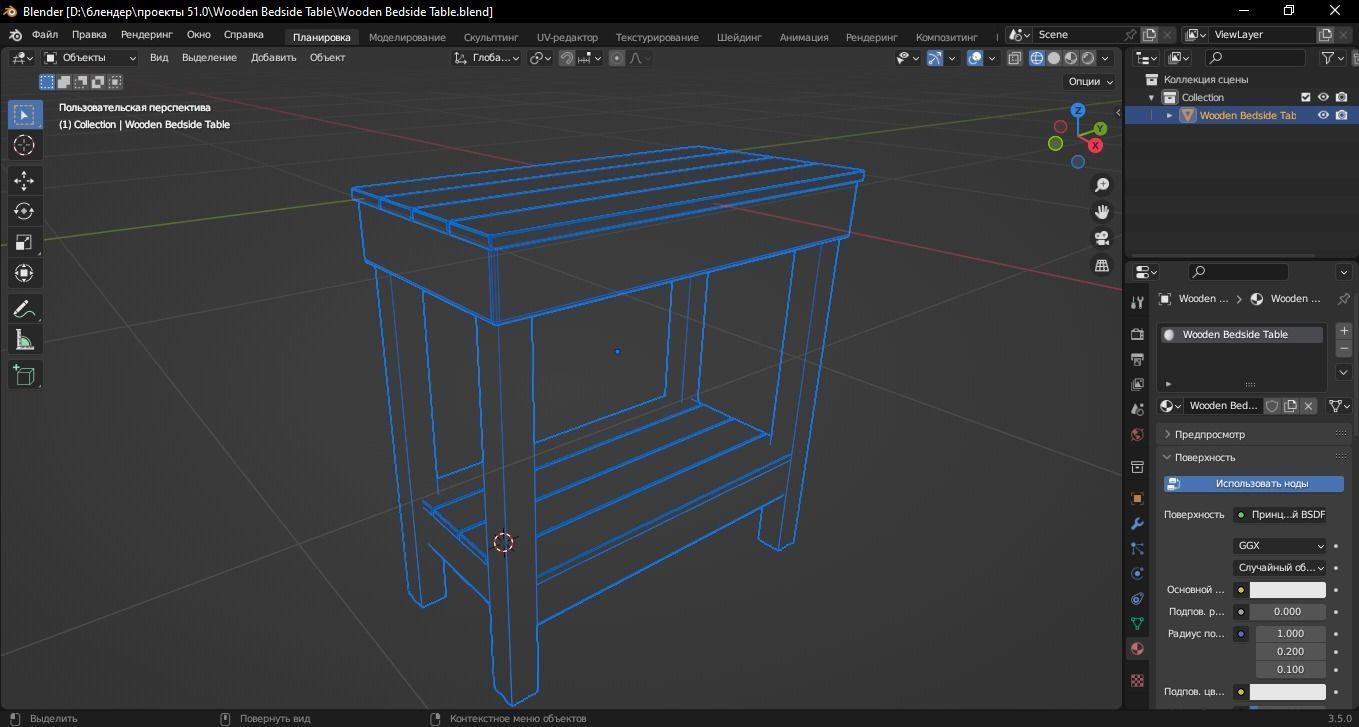Switch to solid viewport shading

pyautogui.click(x=1054, y=58)
